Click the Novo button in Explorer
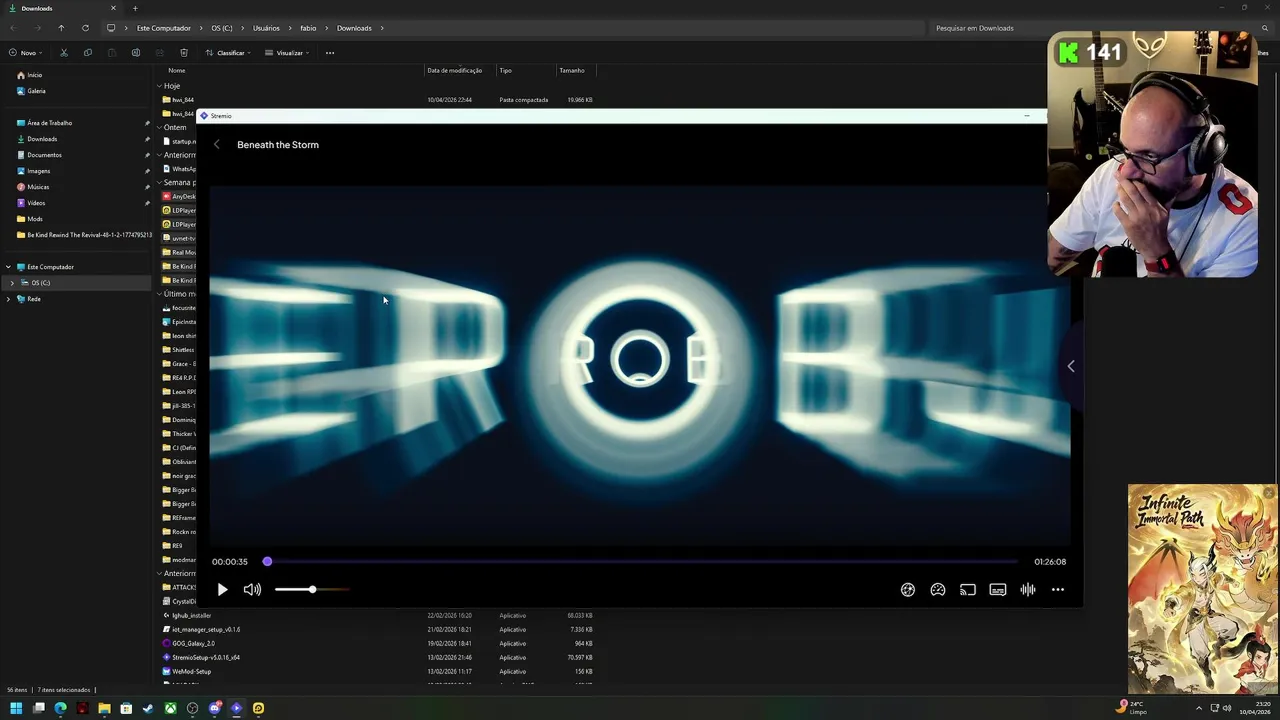The height and width of the screenshot is (720, 1280). click(x=25, y=53)
